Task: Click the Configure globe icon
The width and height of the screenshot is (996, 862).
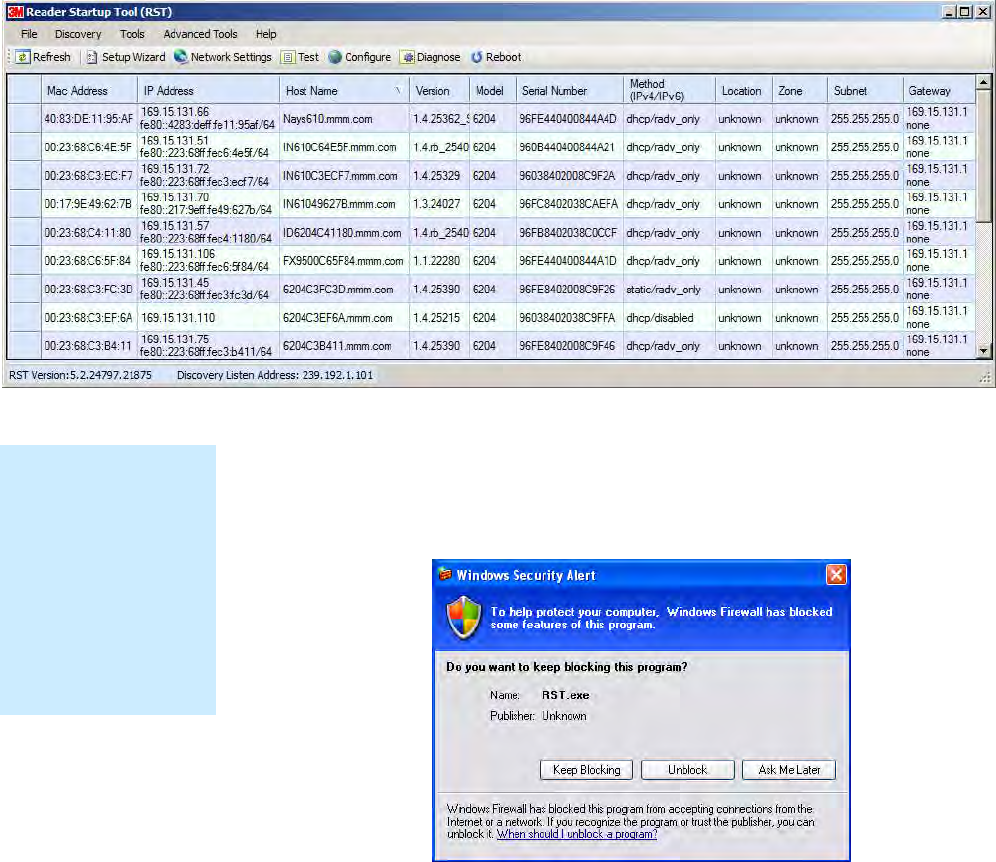Action: [335, 57]
